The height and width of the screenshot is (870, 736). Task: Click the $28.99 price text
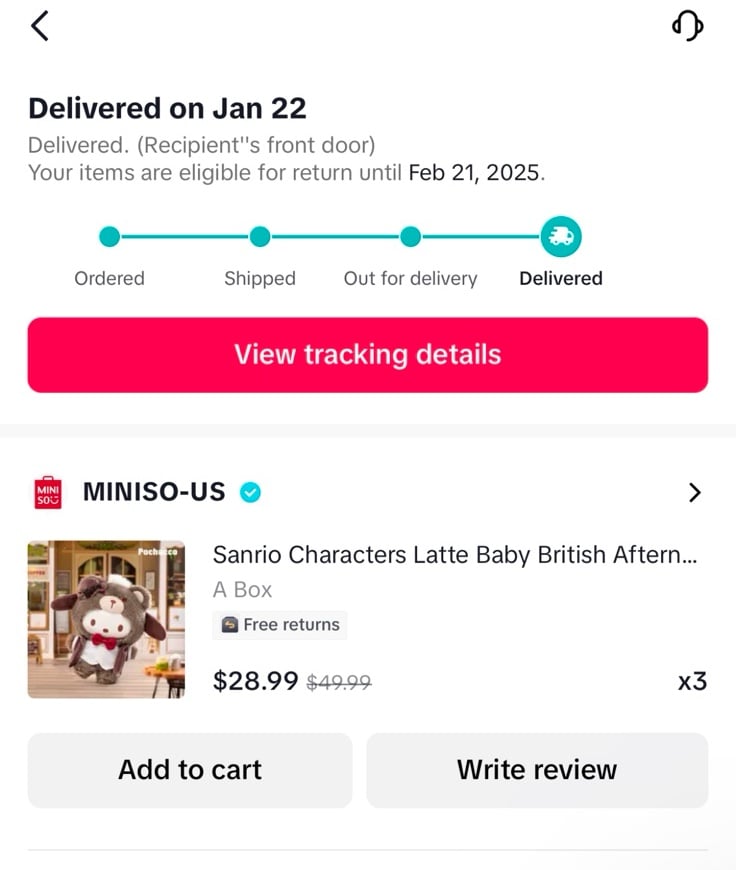[255, 681]
